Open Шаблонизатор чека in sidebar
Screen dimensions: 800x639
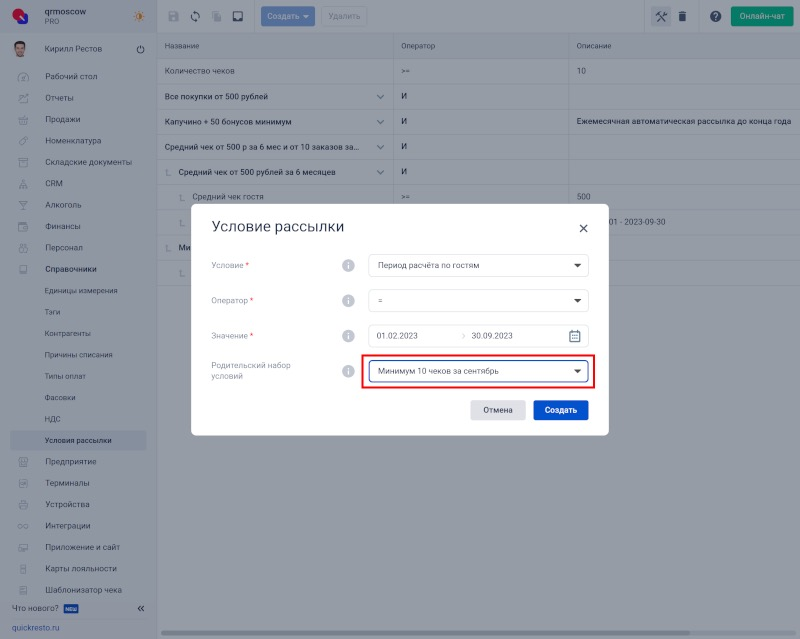83,590
